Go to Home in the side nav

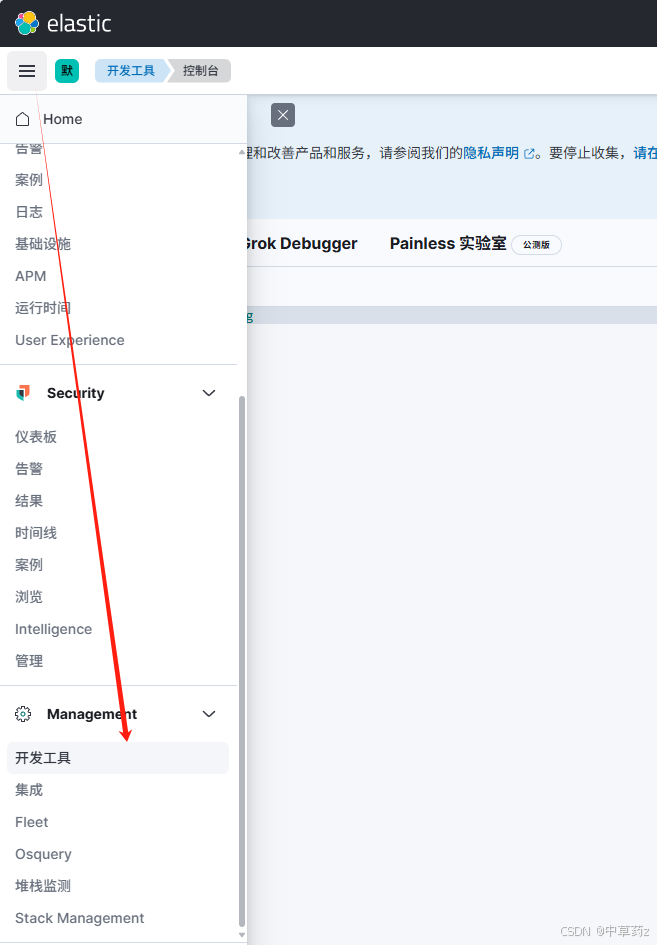(63, 119)
